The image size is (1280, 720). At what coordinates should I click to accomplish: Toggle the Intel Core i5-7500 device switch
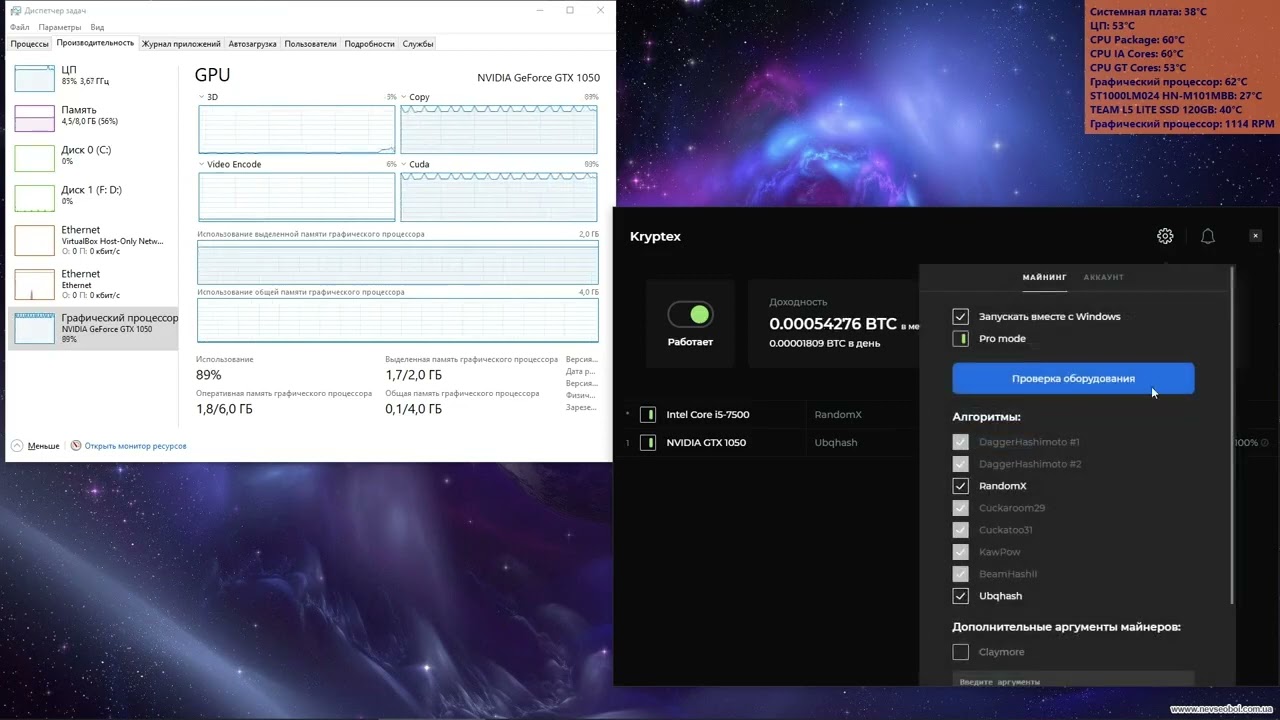click(647, 414)
